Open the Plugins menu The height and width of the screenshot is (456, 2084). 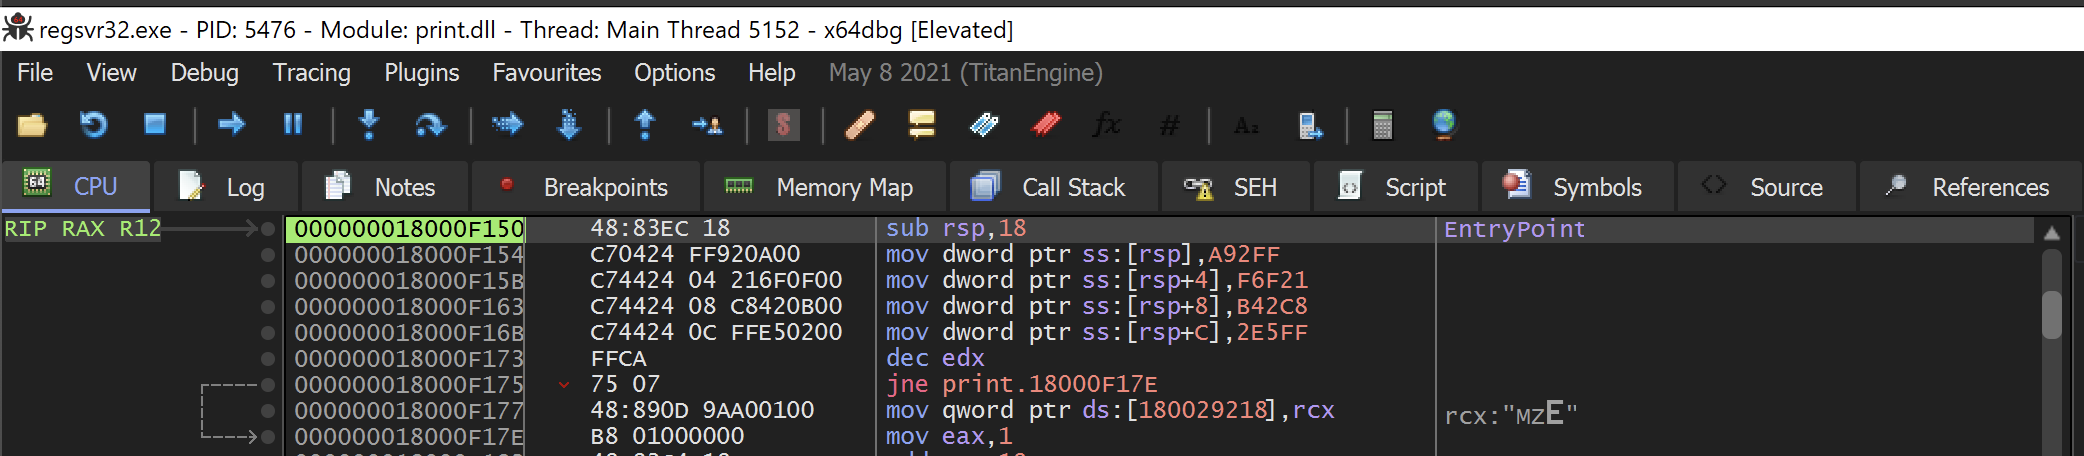(421, 73)
